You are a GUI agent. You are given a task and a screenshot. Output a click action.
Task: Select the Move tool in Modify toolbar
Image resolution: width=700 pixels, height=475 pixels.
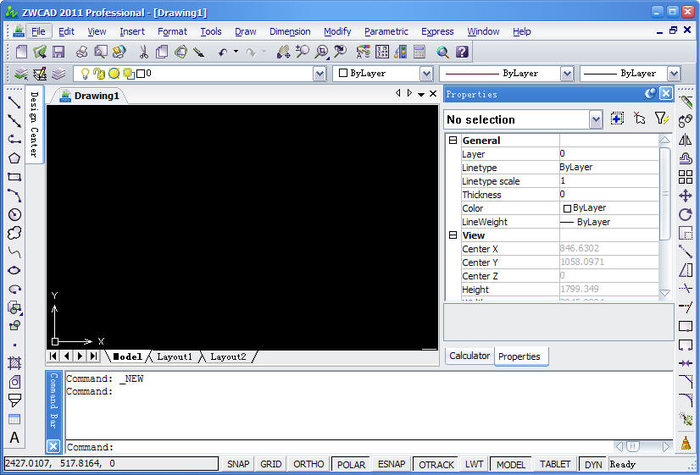tap(685, 196)
